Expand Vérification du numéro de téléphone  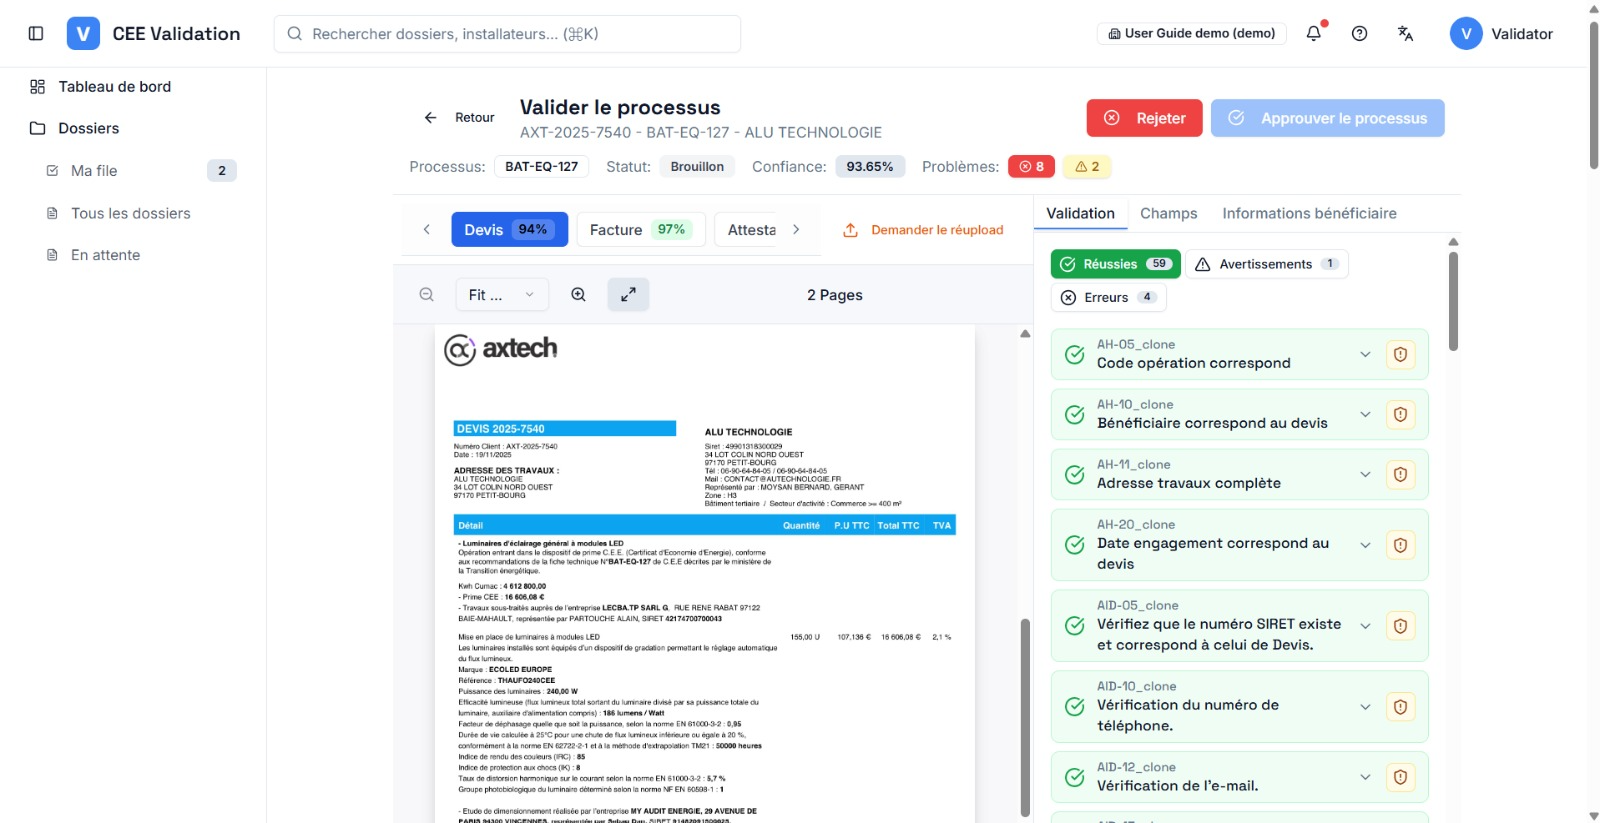click(1365, 707)
